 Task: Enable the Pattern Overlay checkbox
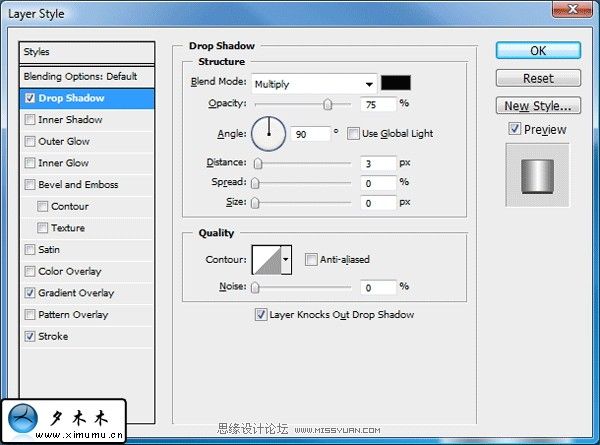[30, 315]
